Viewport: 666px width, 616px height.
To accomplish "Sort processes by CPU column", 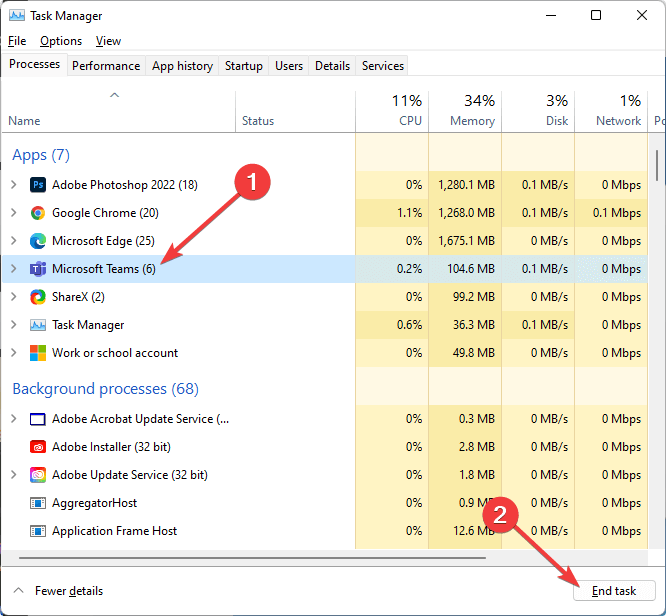I will (392, 111).
